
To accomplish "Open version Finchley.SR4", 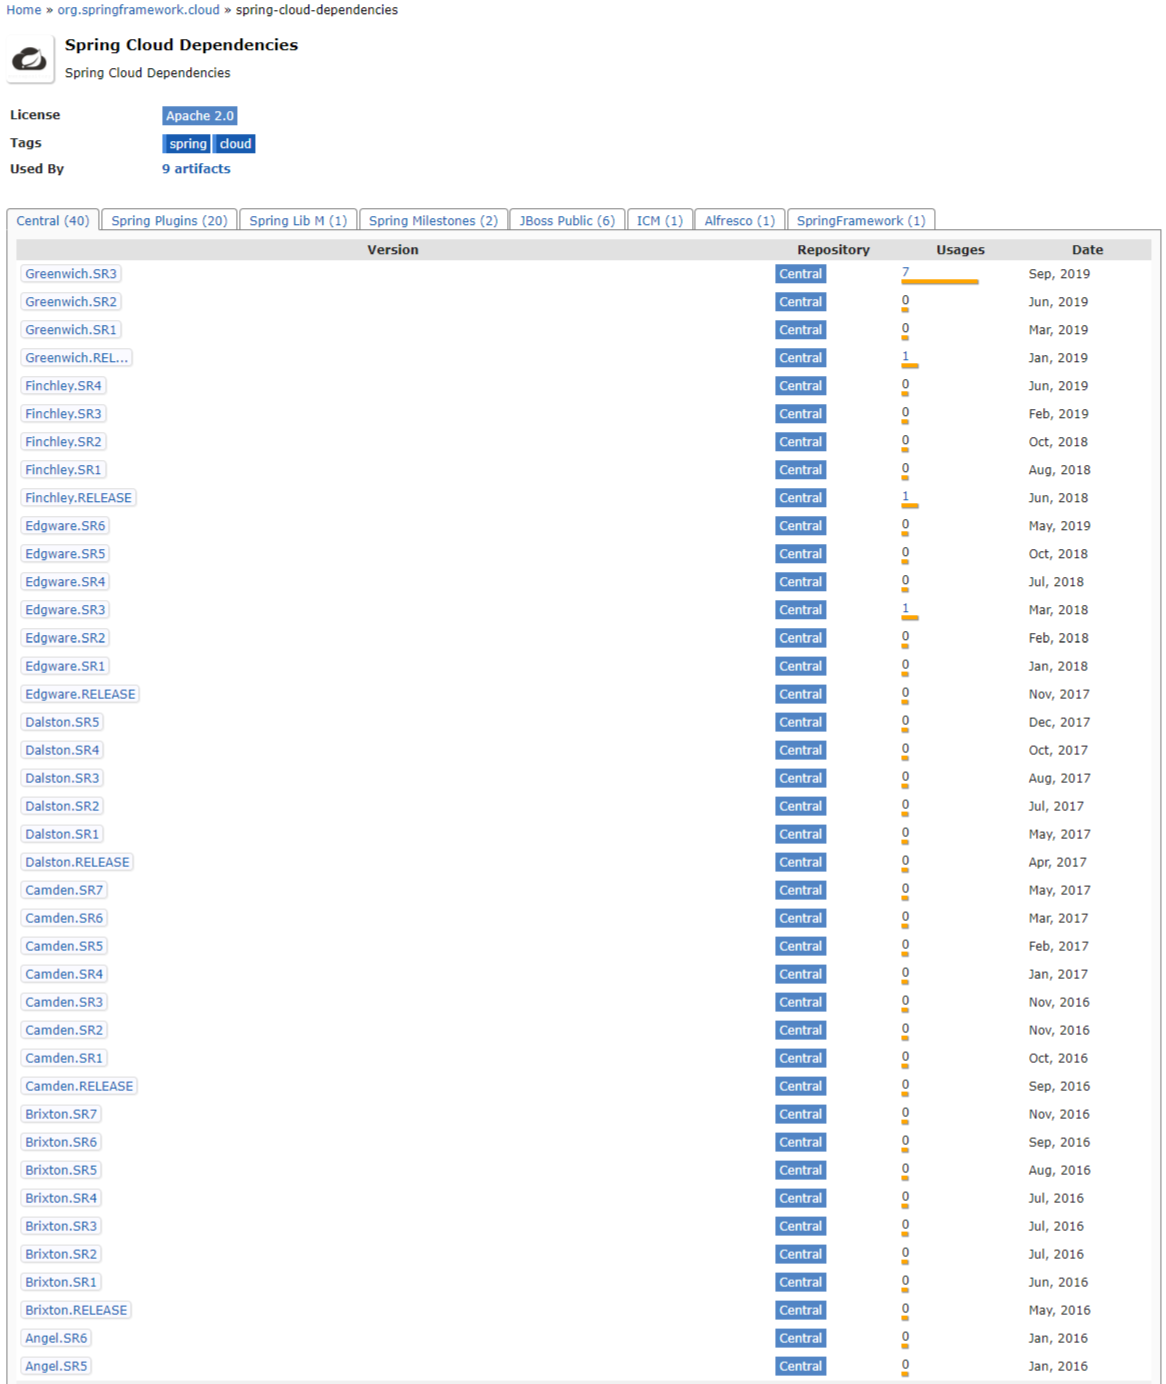I will click(x=63, y=386).
